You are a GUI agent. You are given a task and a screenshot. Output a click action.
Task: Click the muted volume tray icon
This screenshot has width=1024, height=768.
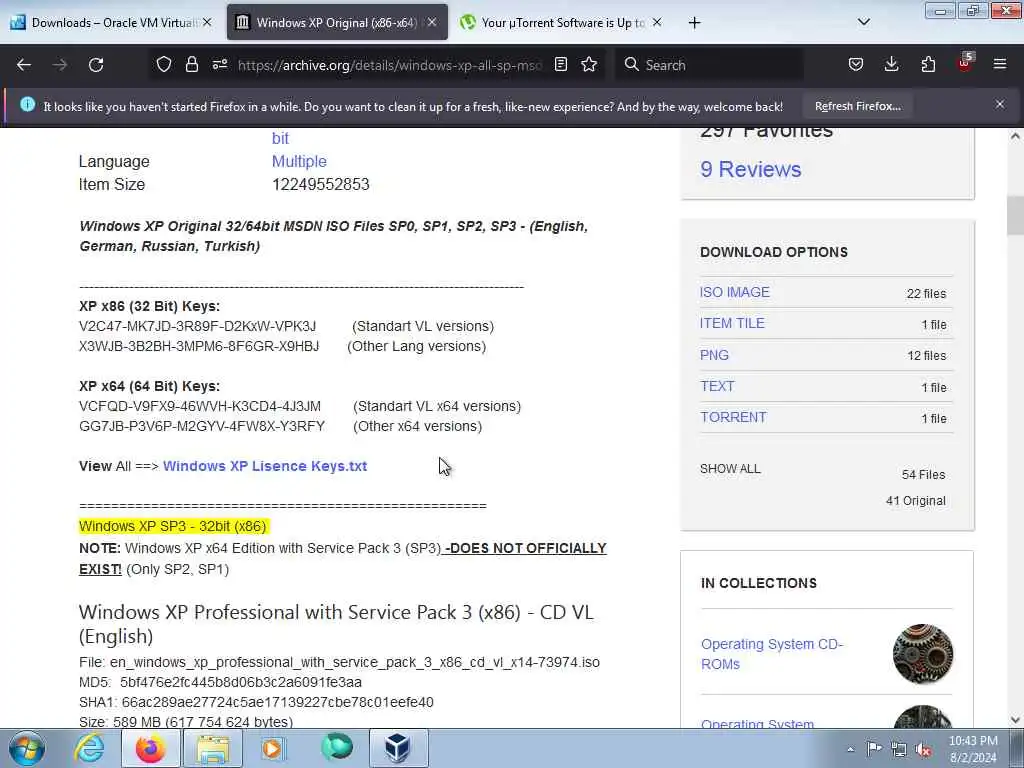coord(923,750)
